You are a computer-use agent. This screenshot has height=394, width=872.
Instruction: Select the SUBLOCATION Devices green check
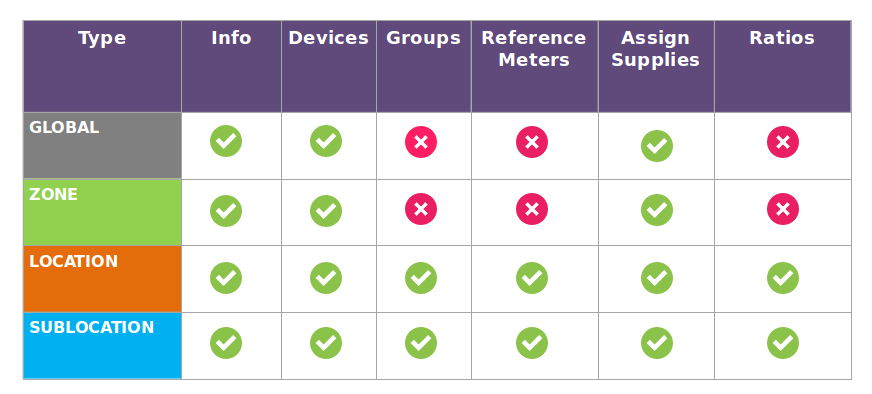[326, 343]
